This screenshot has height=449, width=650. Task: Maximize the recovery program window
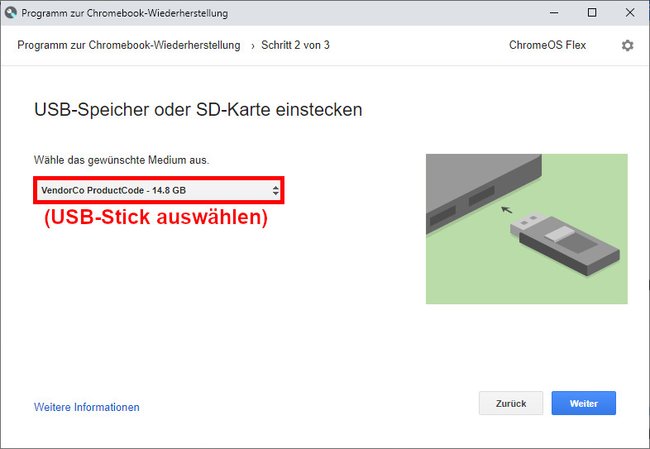coord(592,13)
